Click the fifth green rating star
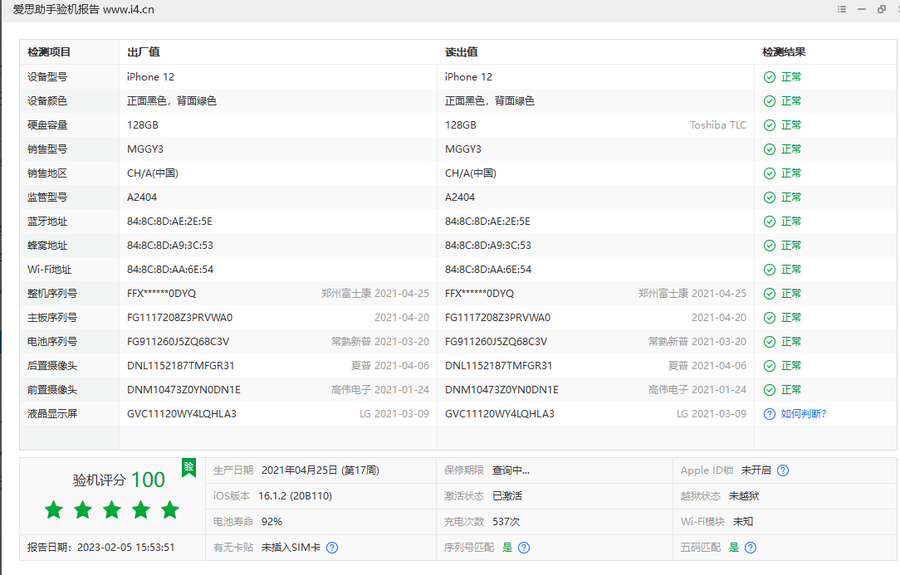Screen dimensions: 900x575 coord(170,509)
